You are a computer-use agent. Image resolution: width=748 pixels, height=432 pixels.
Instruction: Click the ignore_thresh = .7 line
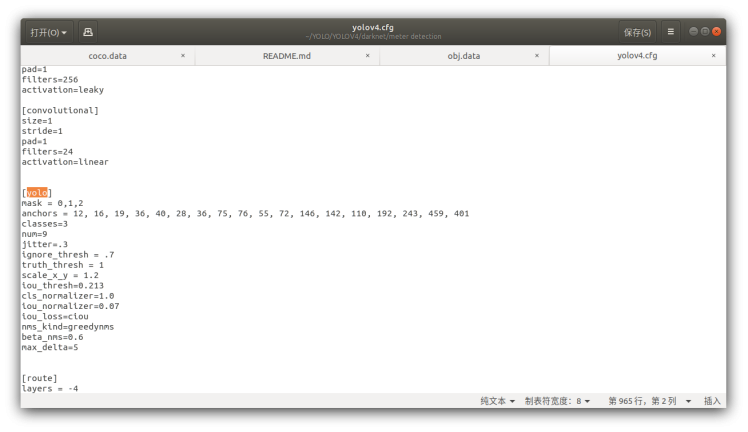tap(68, 255)
